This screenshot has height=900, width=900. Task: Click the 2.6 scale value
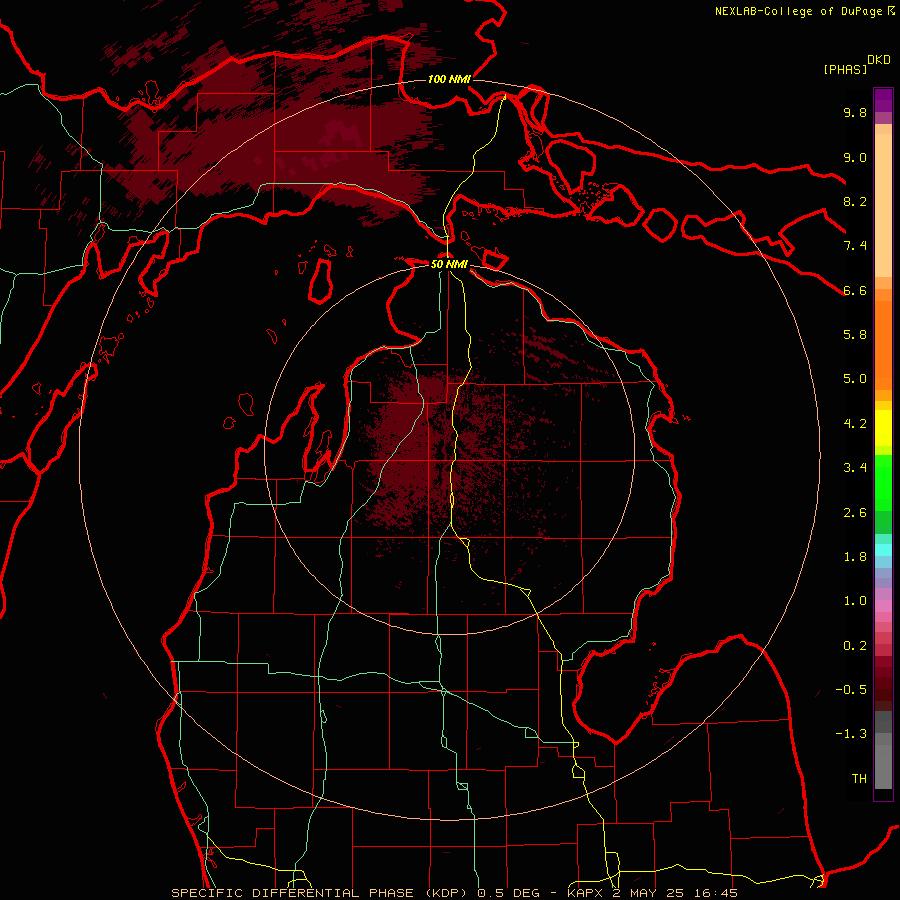[855, 513]
